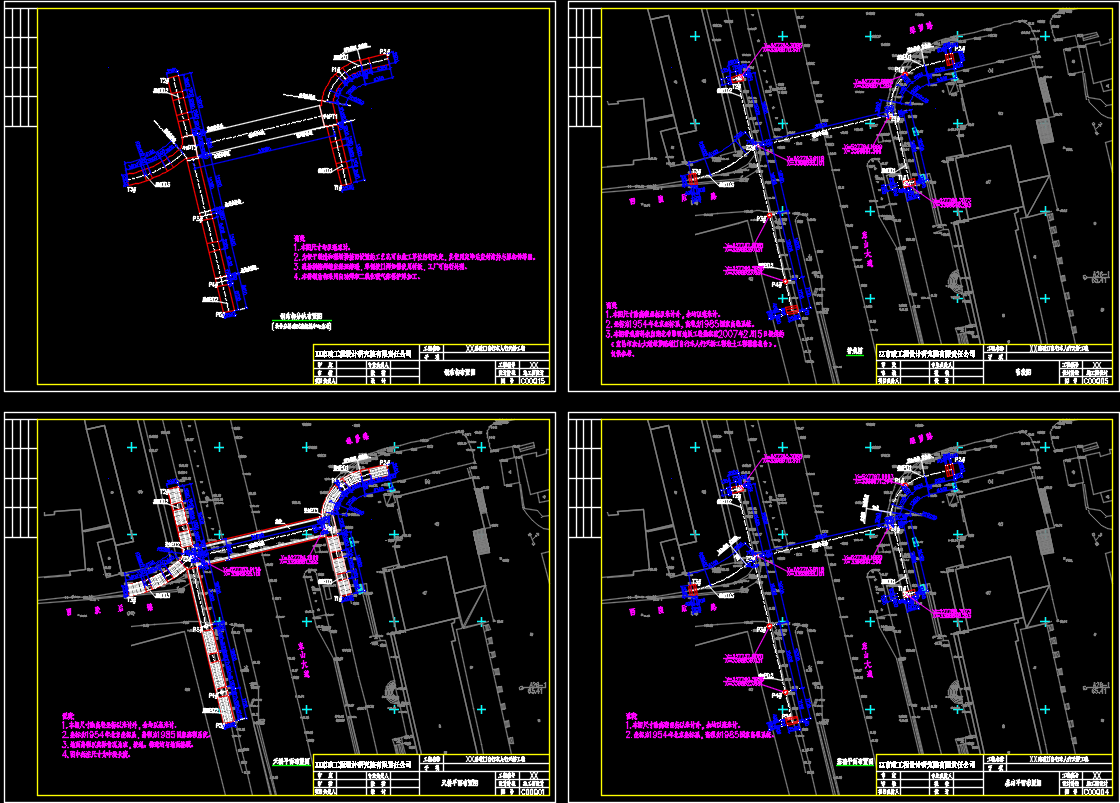
Task: Click the green-underlined plan title on the hatched deck sheet
Action: pyautogui.click(x=292, y=762)
